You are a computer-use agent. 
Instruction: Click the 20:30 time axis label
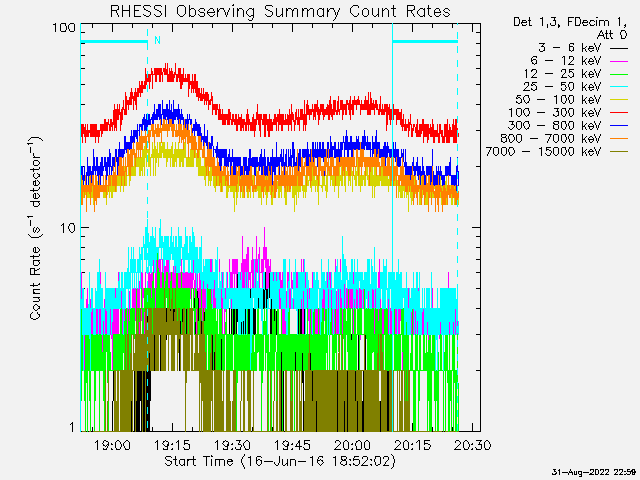[472, 445]
